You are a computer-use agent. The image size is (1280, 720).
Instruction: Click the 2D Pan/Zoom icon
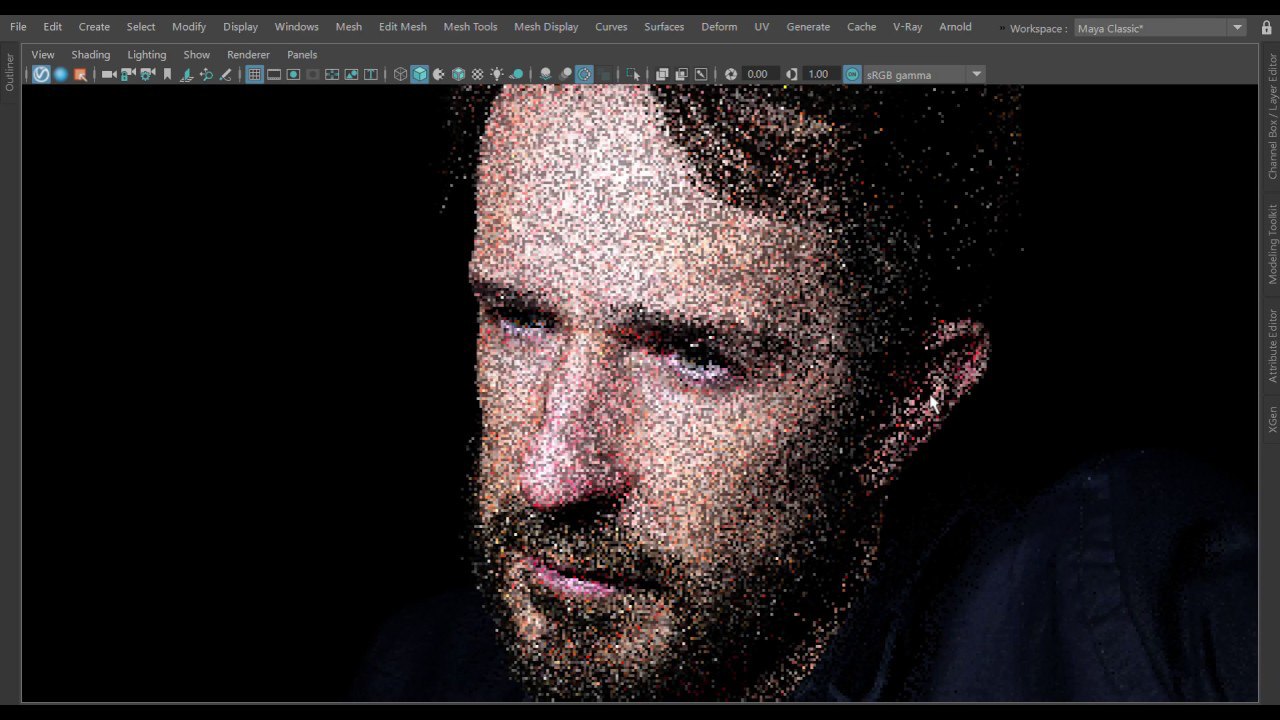click(x=206, y=74)
